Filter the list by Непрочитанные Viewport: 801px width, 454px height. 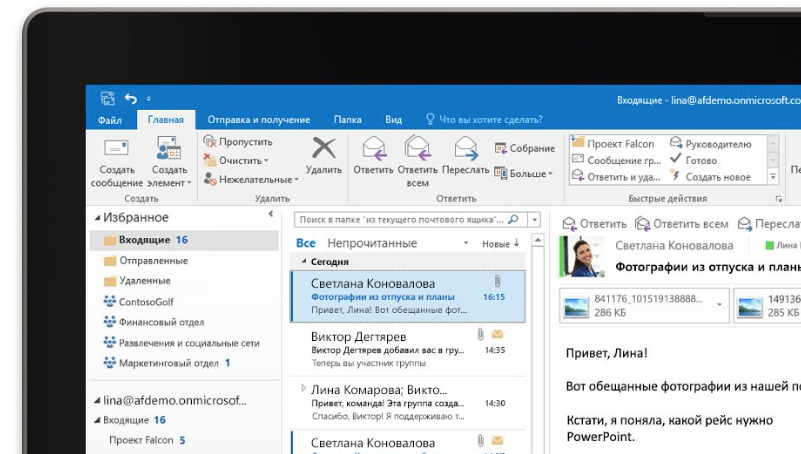(x=371, y=243)
